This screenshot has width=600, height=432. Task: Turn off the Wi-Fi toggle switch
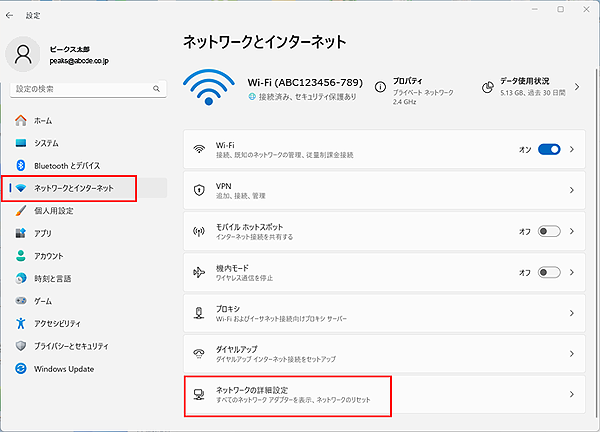pos(549,149)
